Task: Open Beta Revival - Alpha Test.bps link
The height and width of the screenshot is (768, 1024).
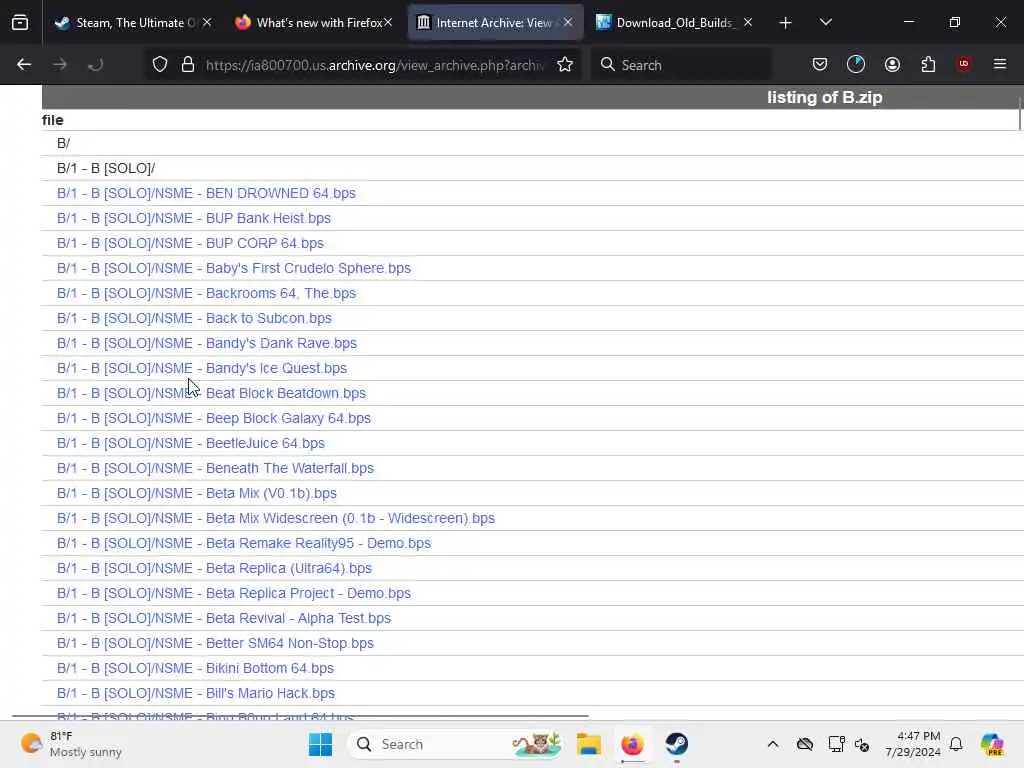Action: click(224, 618)
